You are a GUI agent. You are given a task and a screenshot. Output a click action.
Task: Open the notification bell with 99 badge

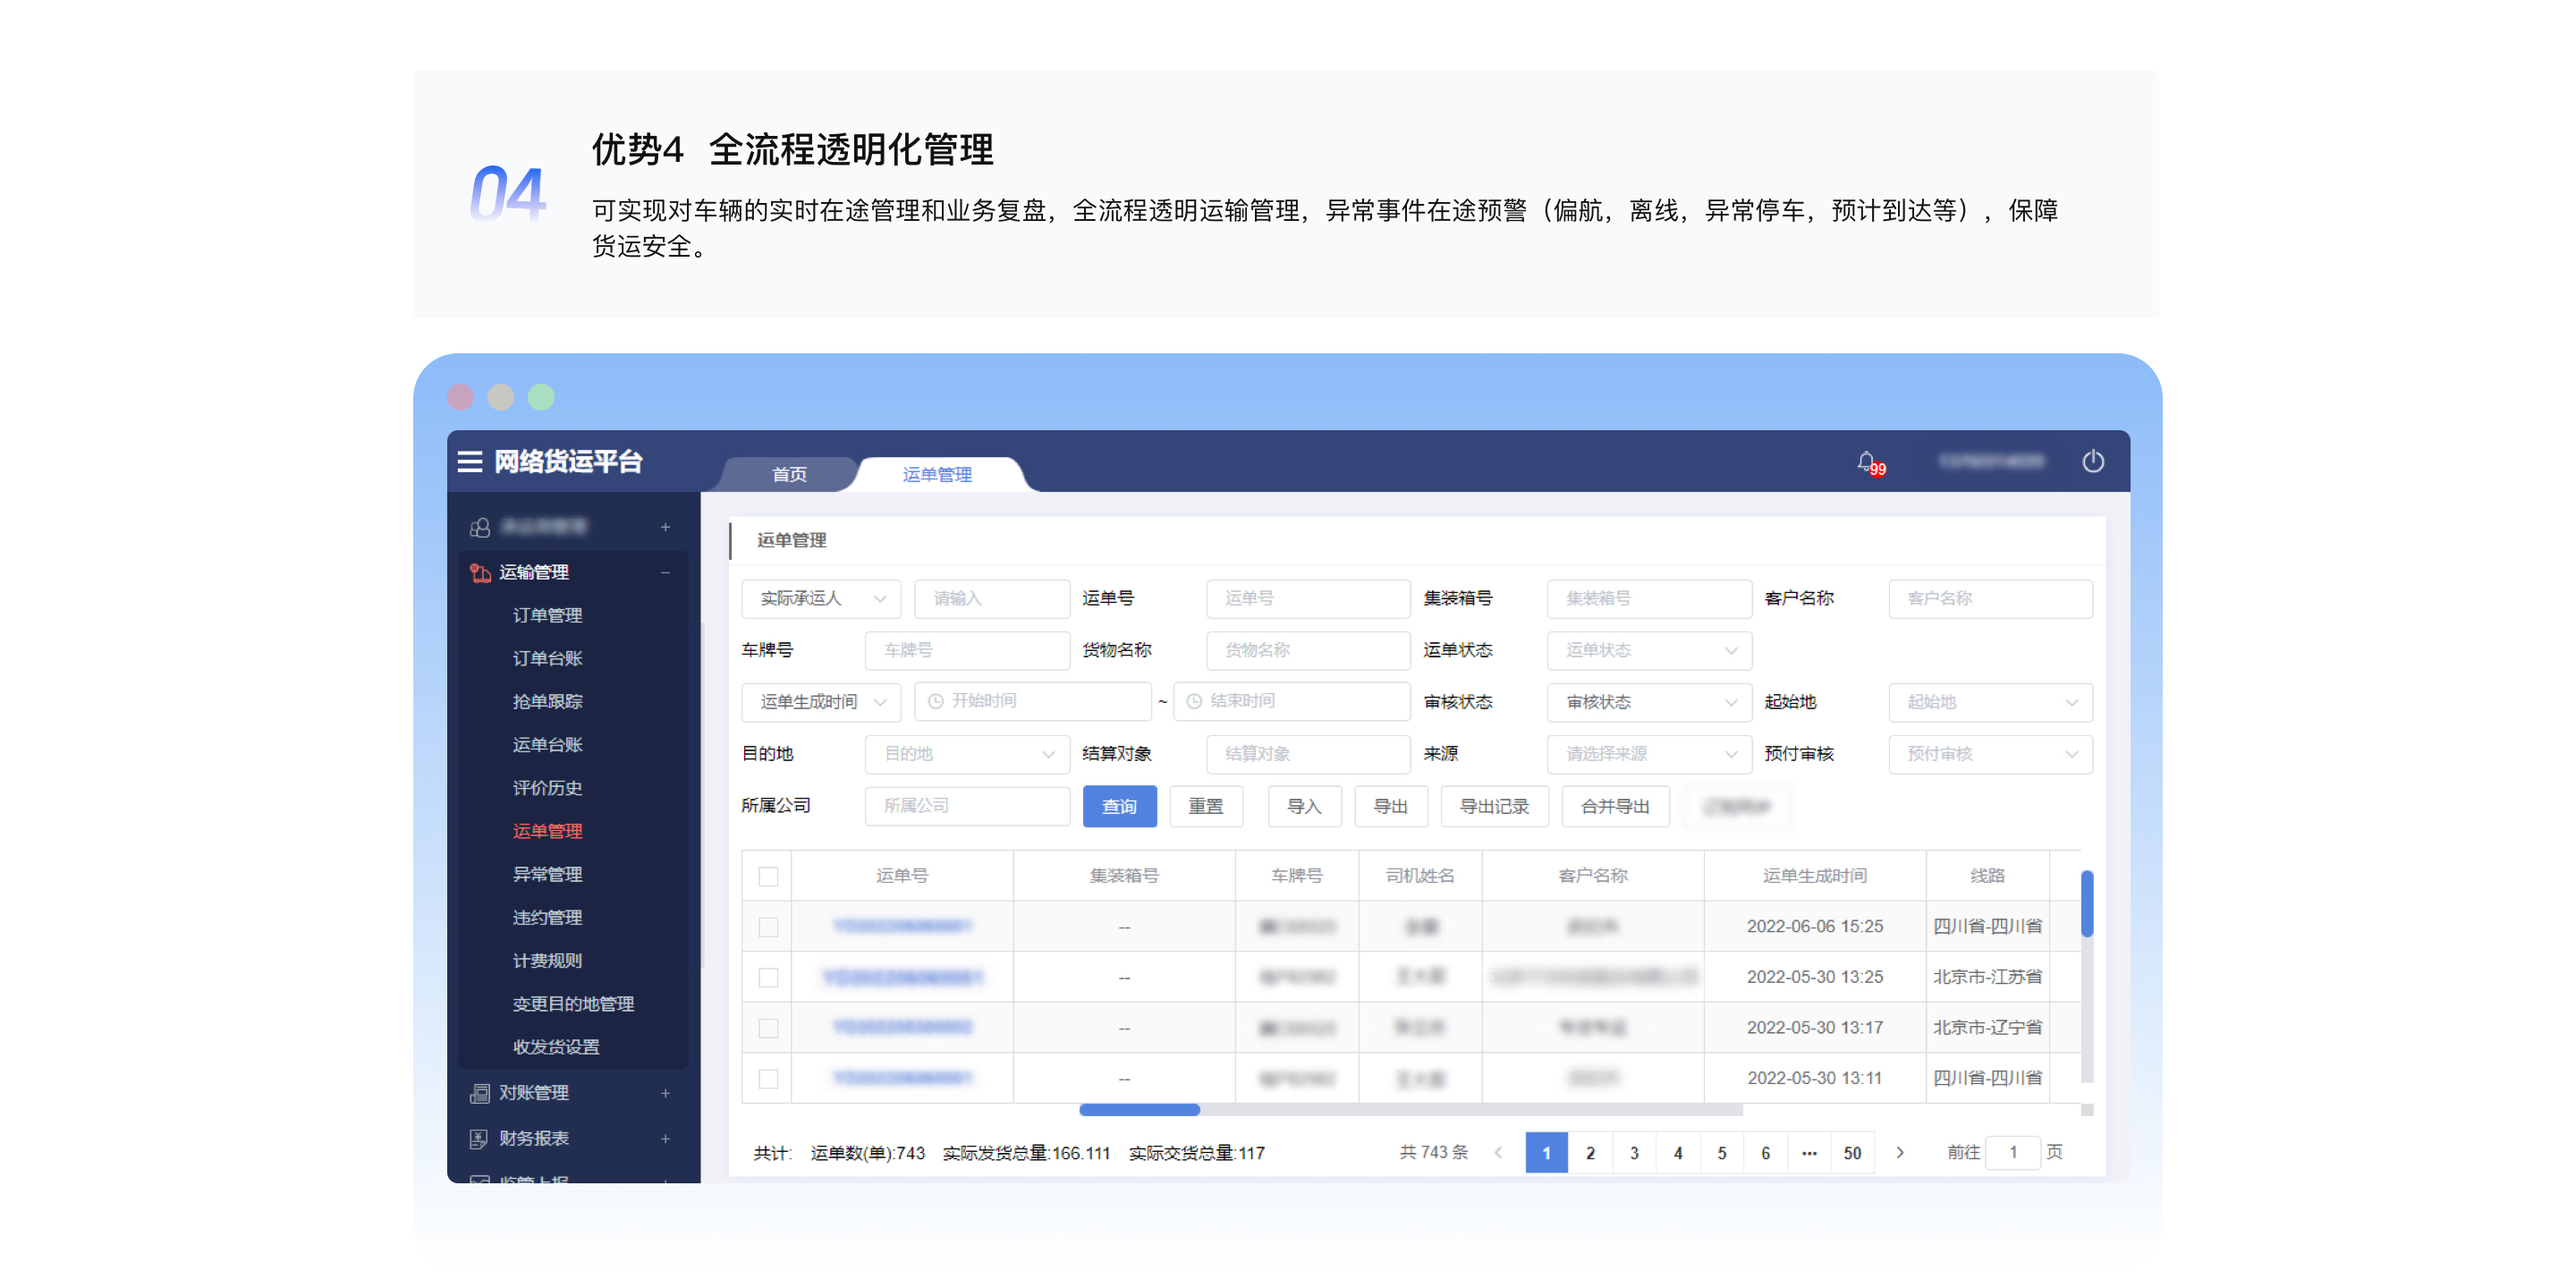(x=1869, y=463)
